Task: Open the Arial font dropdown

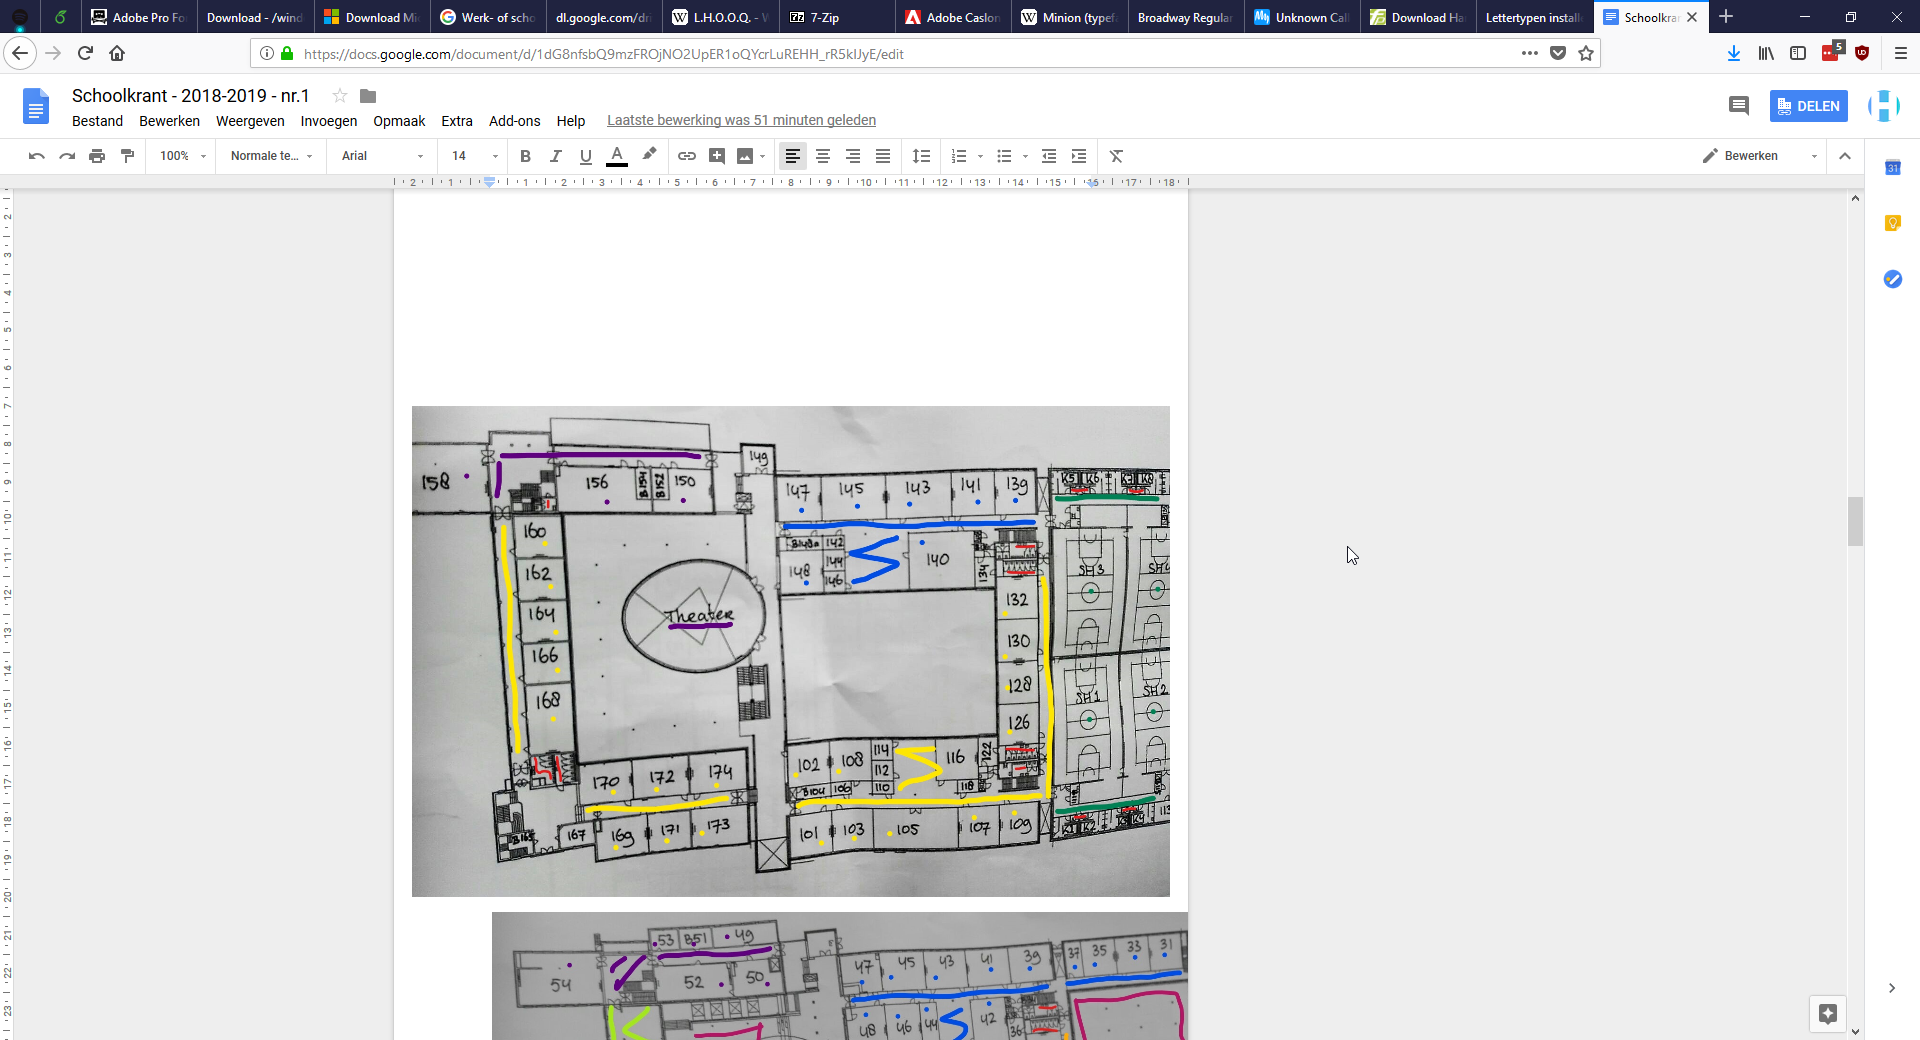Action: 382,156
